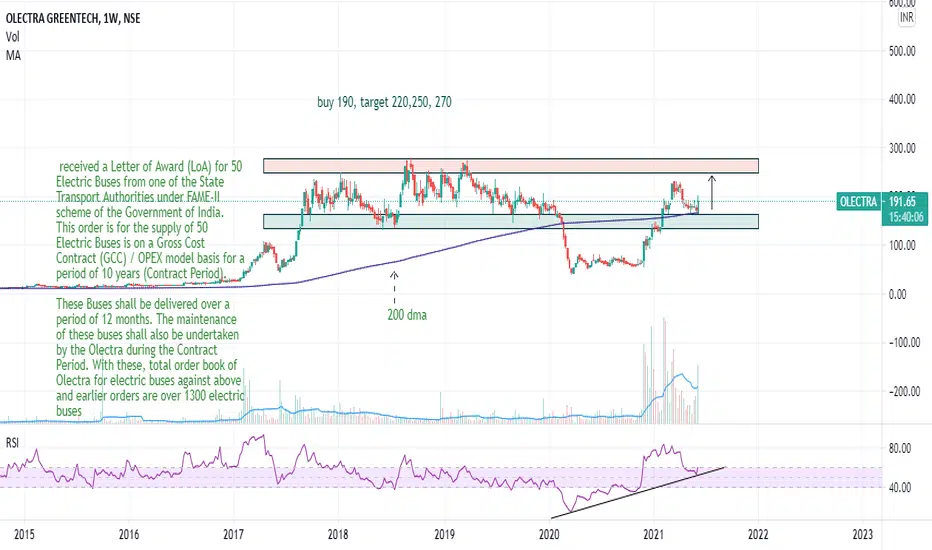
Task: Click the 2022 time axis label
Action: pyautogui.click(x=758, y=534)
